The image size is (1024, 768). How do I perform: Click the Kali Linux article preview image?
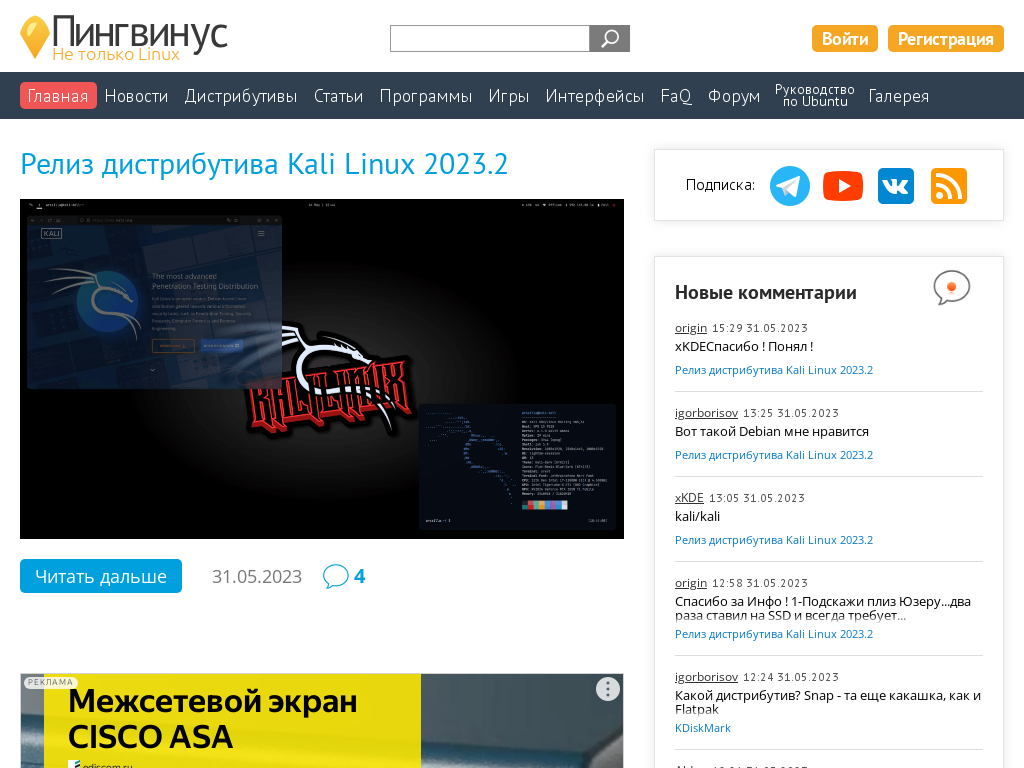[x=322, y=369]
